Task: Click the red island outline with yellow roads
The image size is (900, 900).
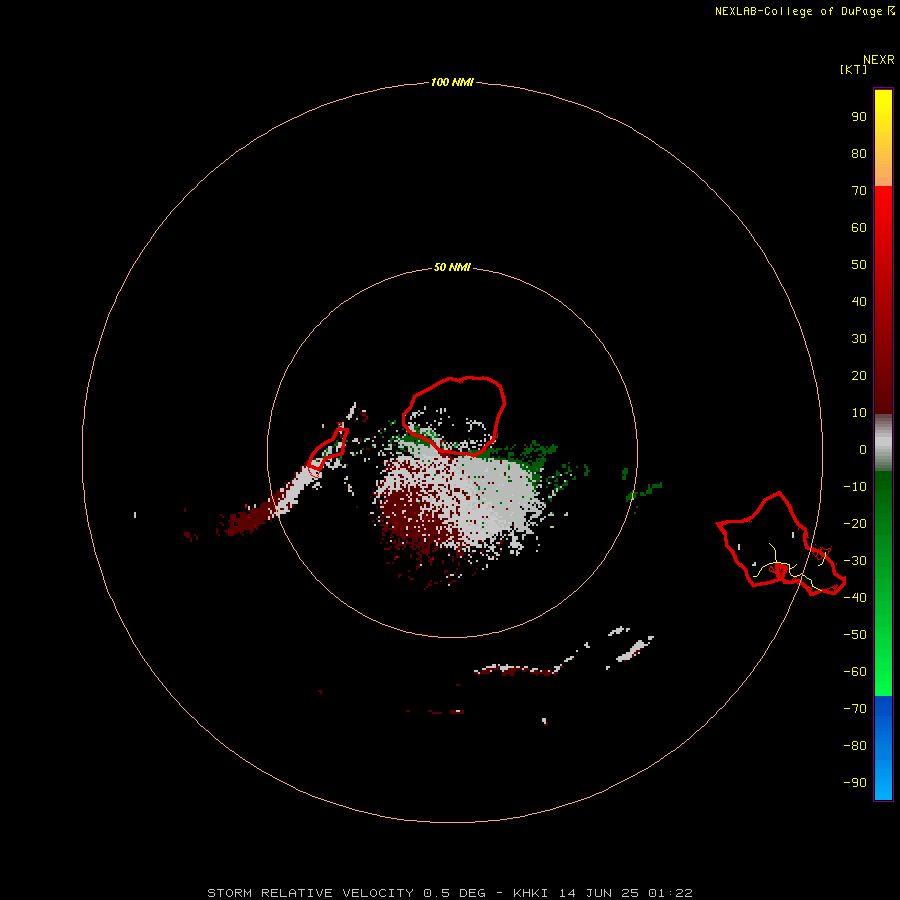Action: 781,544
